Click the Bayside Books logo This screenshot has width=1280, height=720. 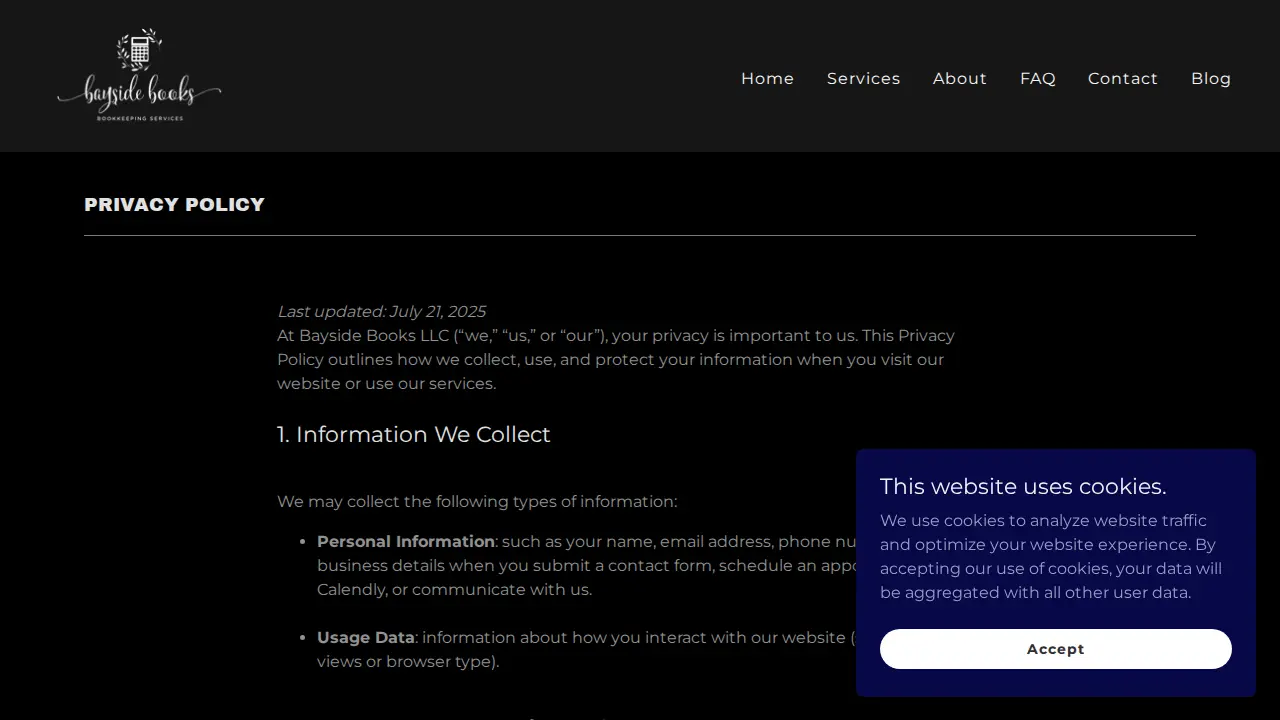point(139,76)
